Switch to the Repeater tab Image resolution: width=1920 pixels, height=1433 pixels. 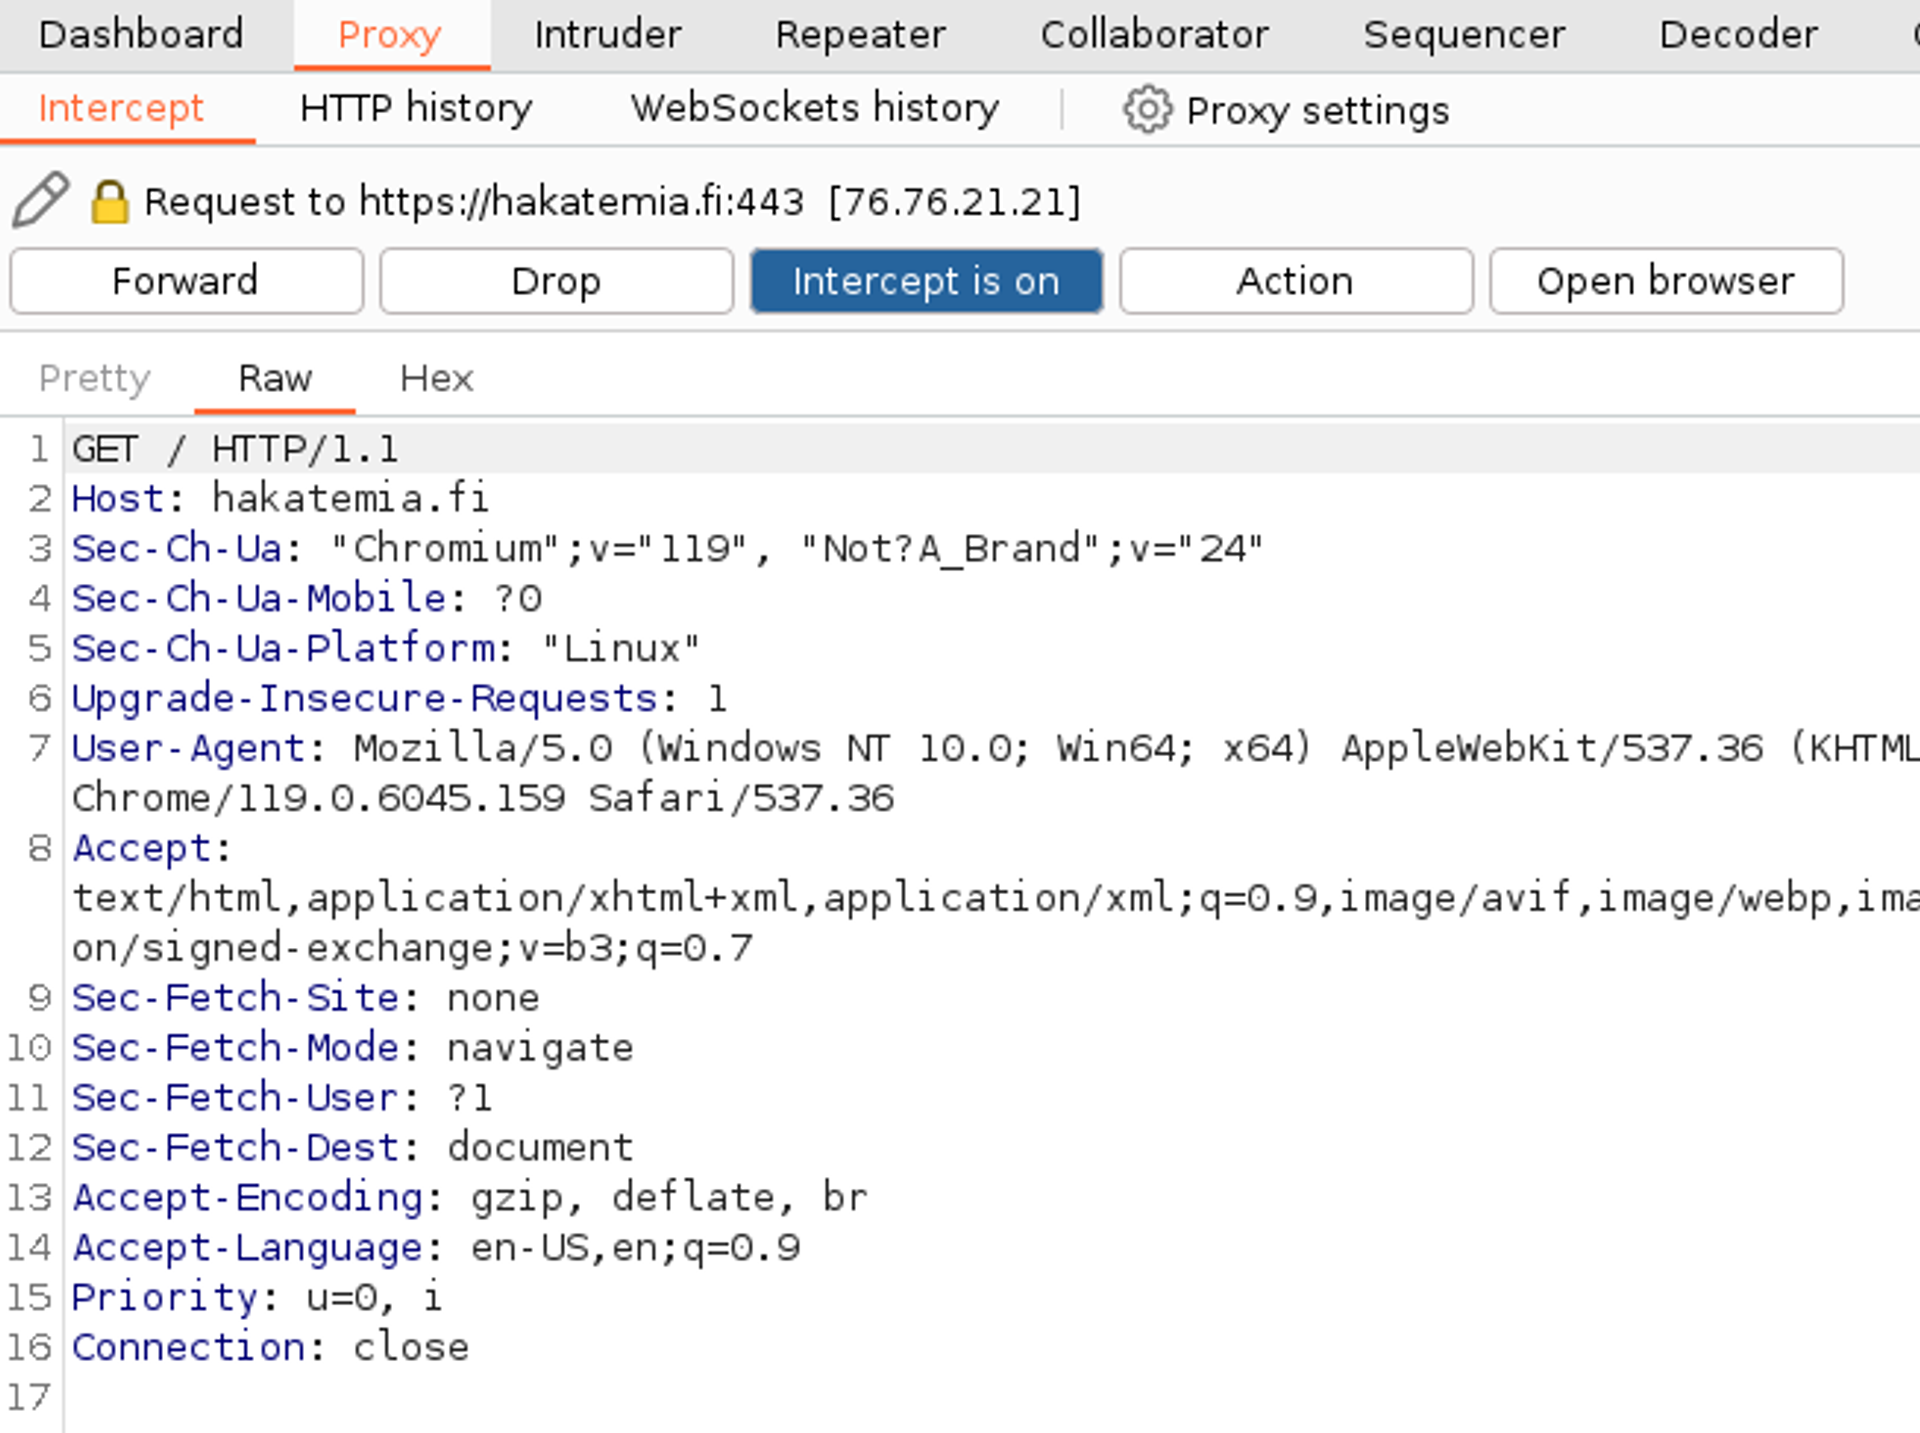(860, 34)
